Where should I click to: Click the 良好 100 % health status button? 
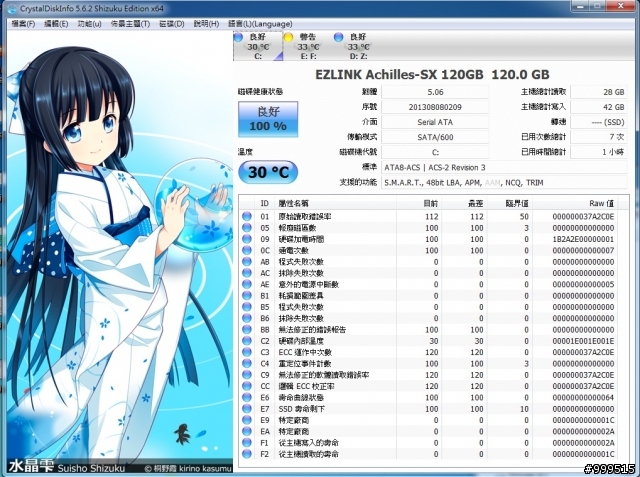point(268,119)
